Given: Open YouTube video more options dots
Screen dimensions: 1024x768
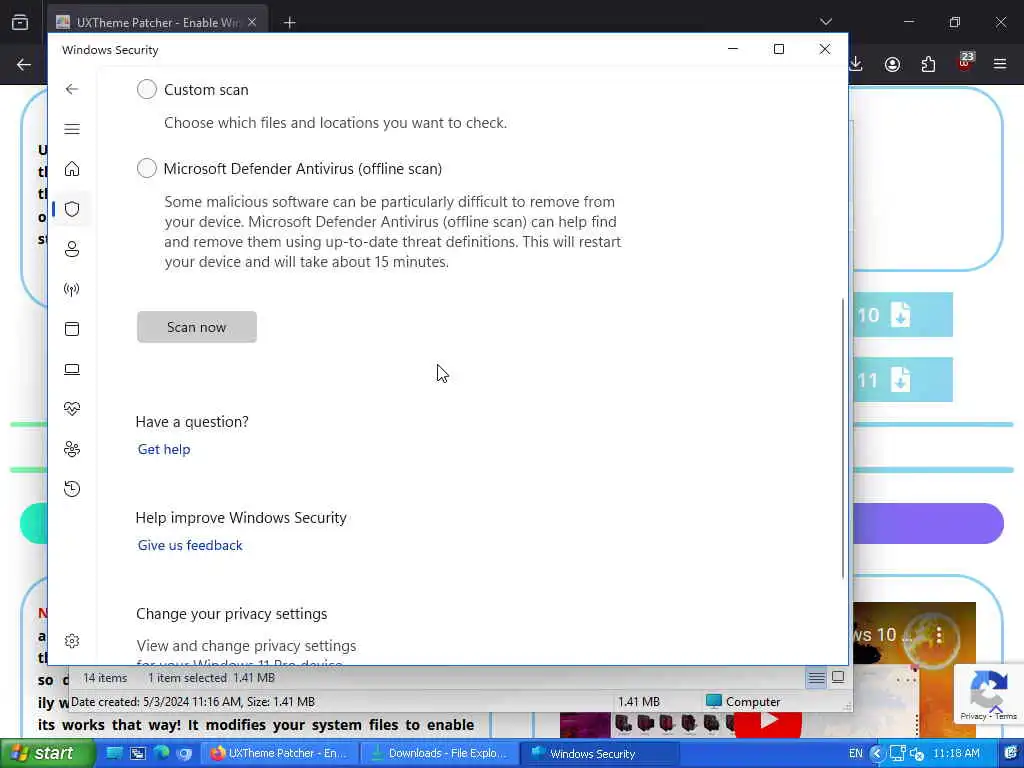Looking at the screenshot, I should tap(939, 634).
